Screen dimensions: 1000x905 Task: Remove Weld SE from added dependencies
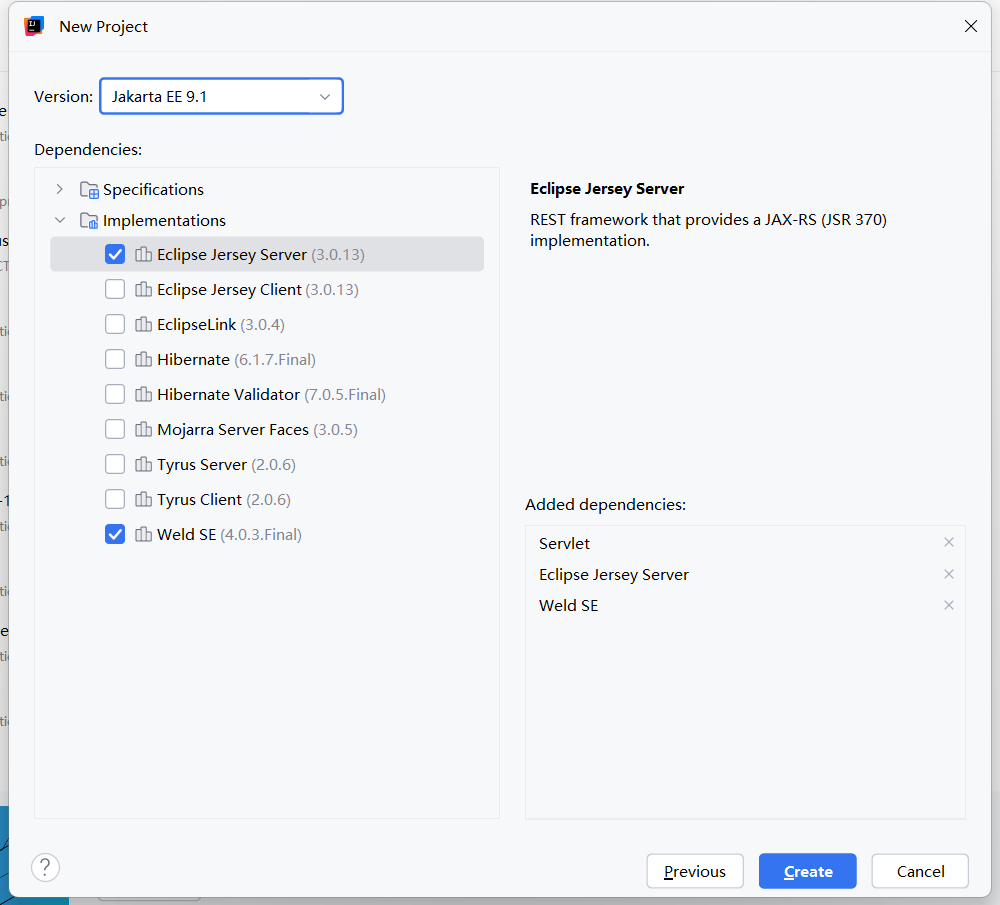pyautogui.click(x=949, y=605)
